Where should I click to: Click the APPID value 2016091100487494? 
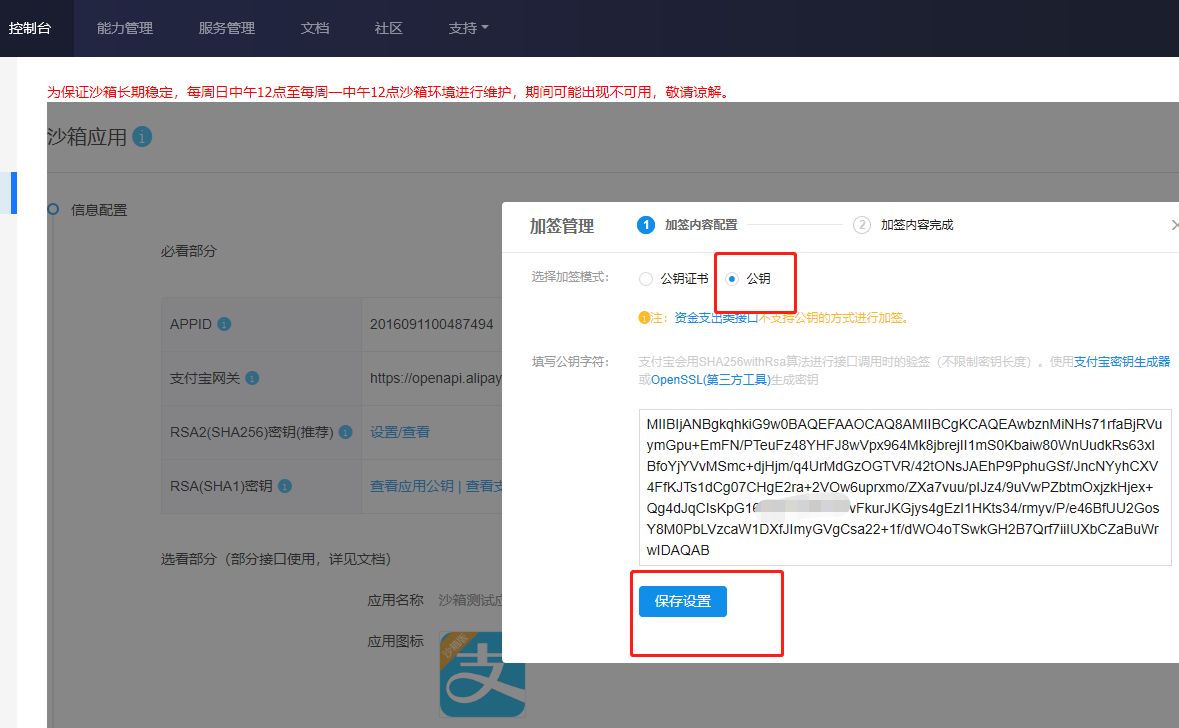click(432, 324)
